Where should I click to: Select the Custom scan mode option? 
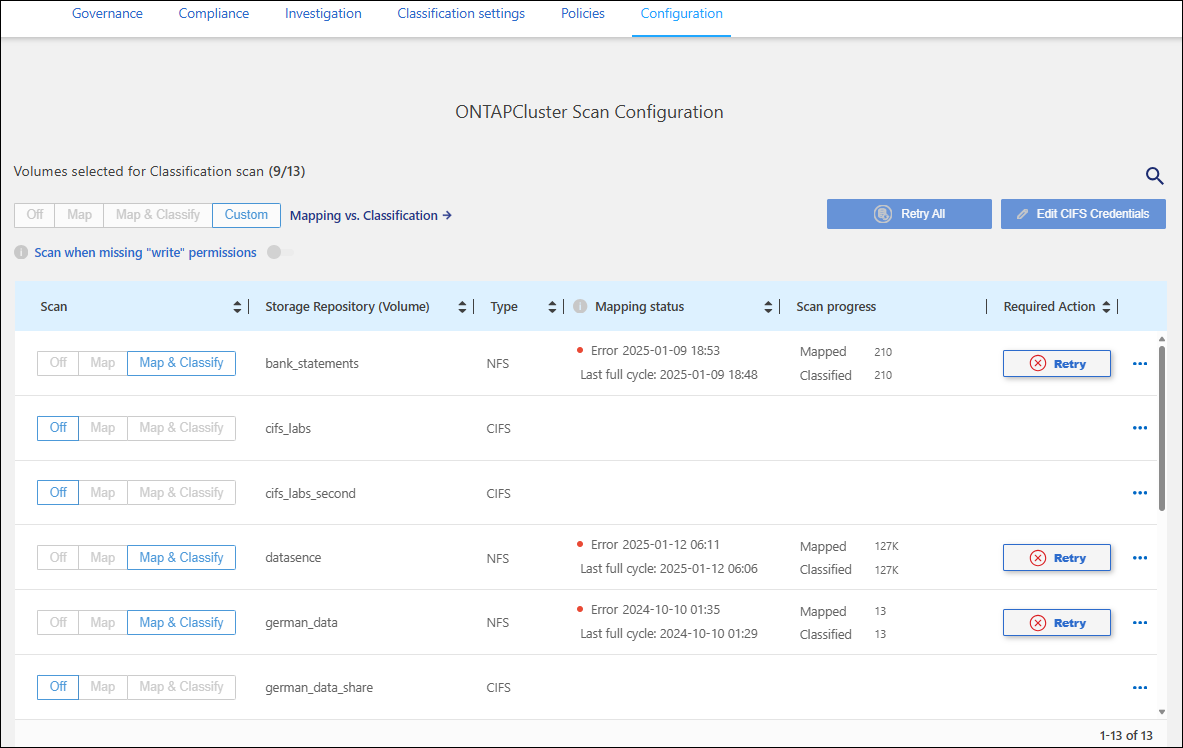pos(246,214)
